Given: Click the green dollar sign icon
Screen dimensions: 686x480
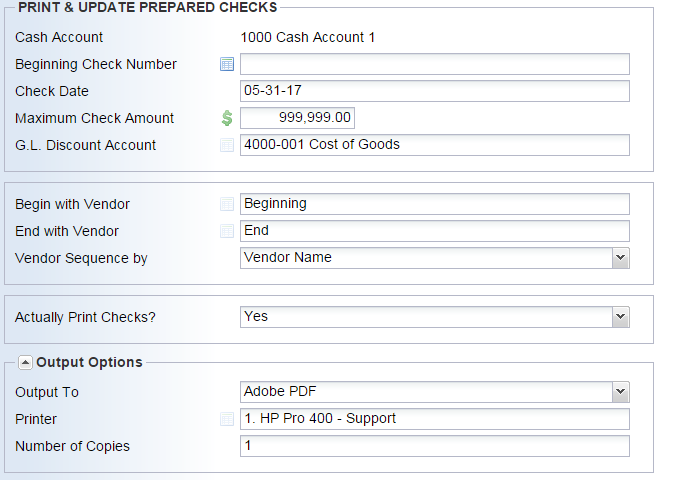Looking at the screenshot, I should coord(227,118).
